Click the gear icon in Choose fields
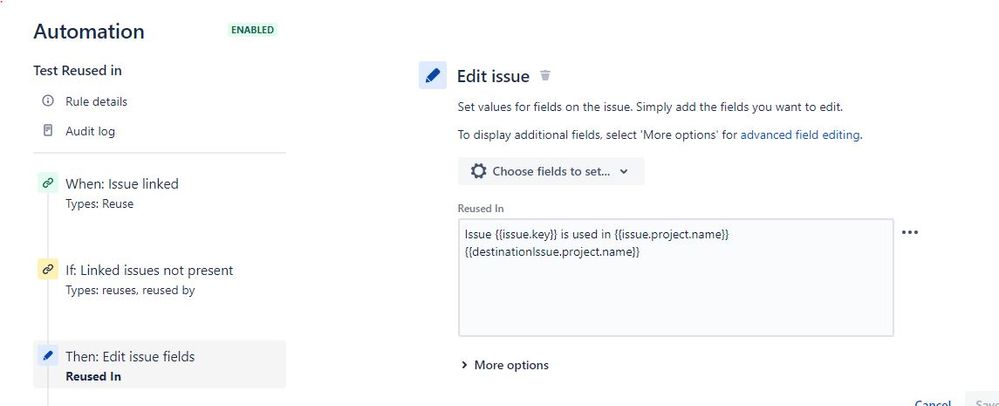This screenshot has width=999, height=406. (x=478, y=171)
